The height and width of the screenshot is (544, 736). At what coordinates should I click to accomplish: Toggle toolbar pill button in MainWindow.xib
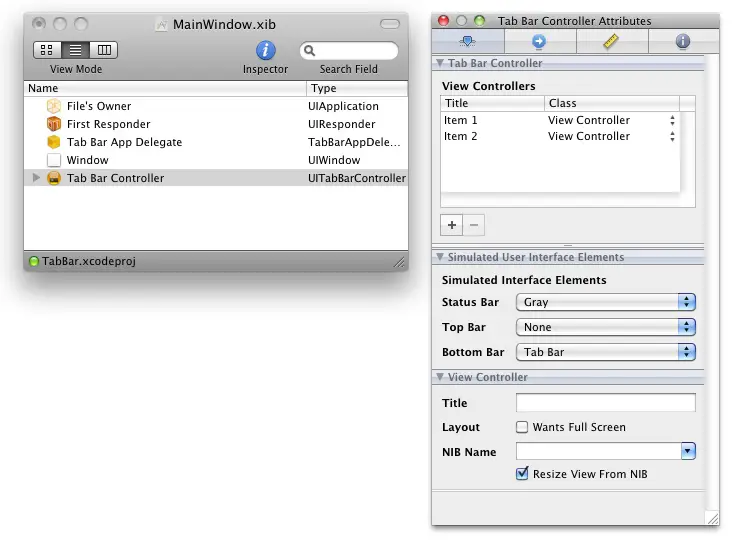coord(390,24)
